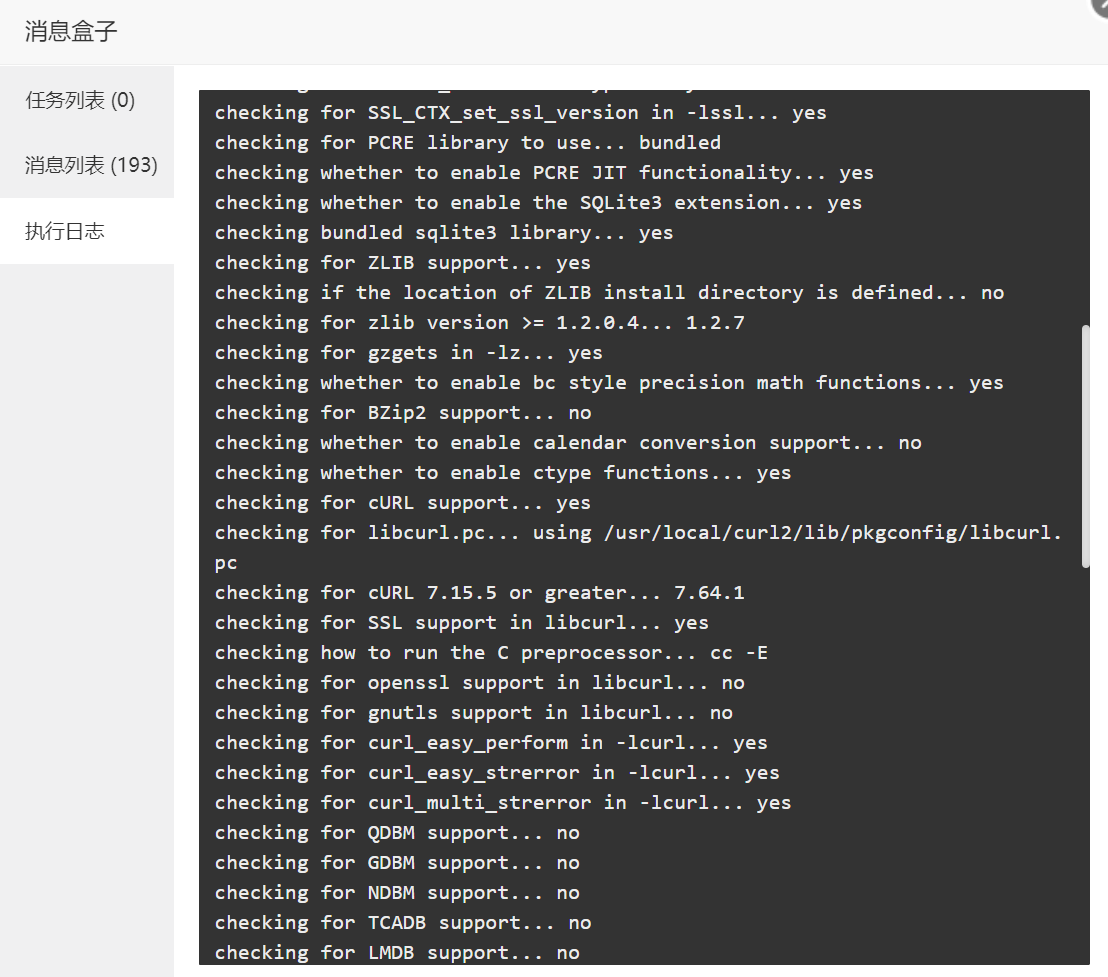Image resolution: width=1108 pixels, height=977 pixels.
Task: Click the calendar conversion support line
Action: click(568, 443)
